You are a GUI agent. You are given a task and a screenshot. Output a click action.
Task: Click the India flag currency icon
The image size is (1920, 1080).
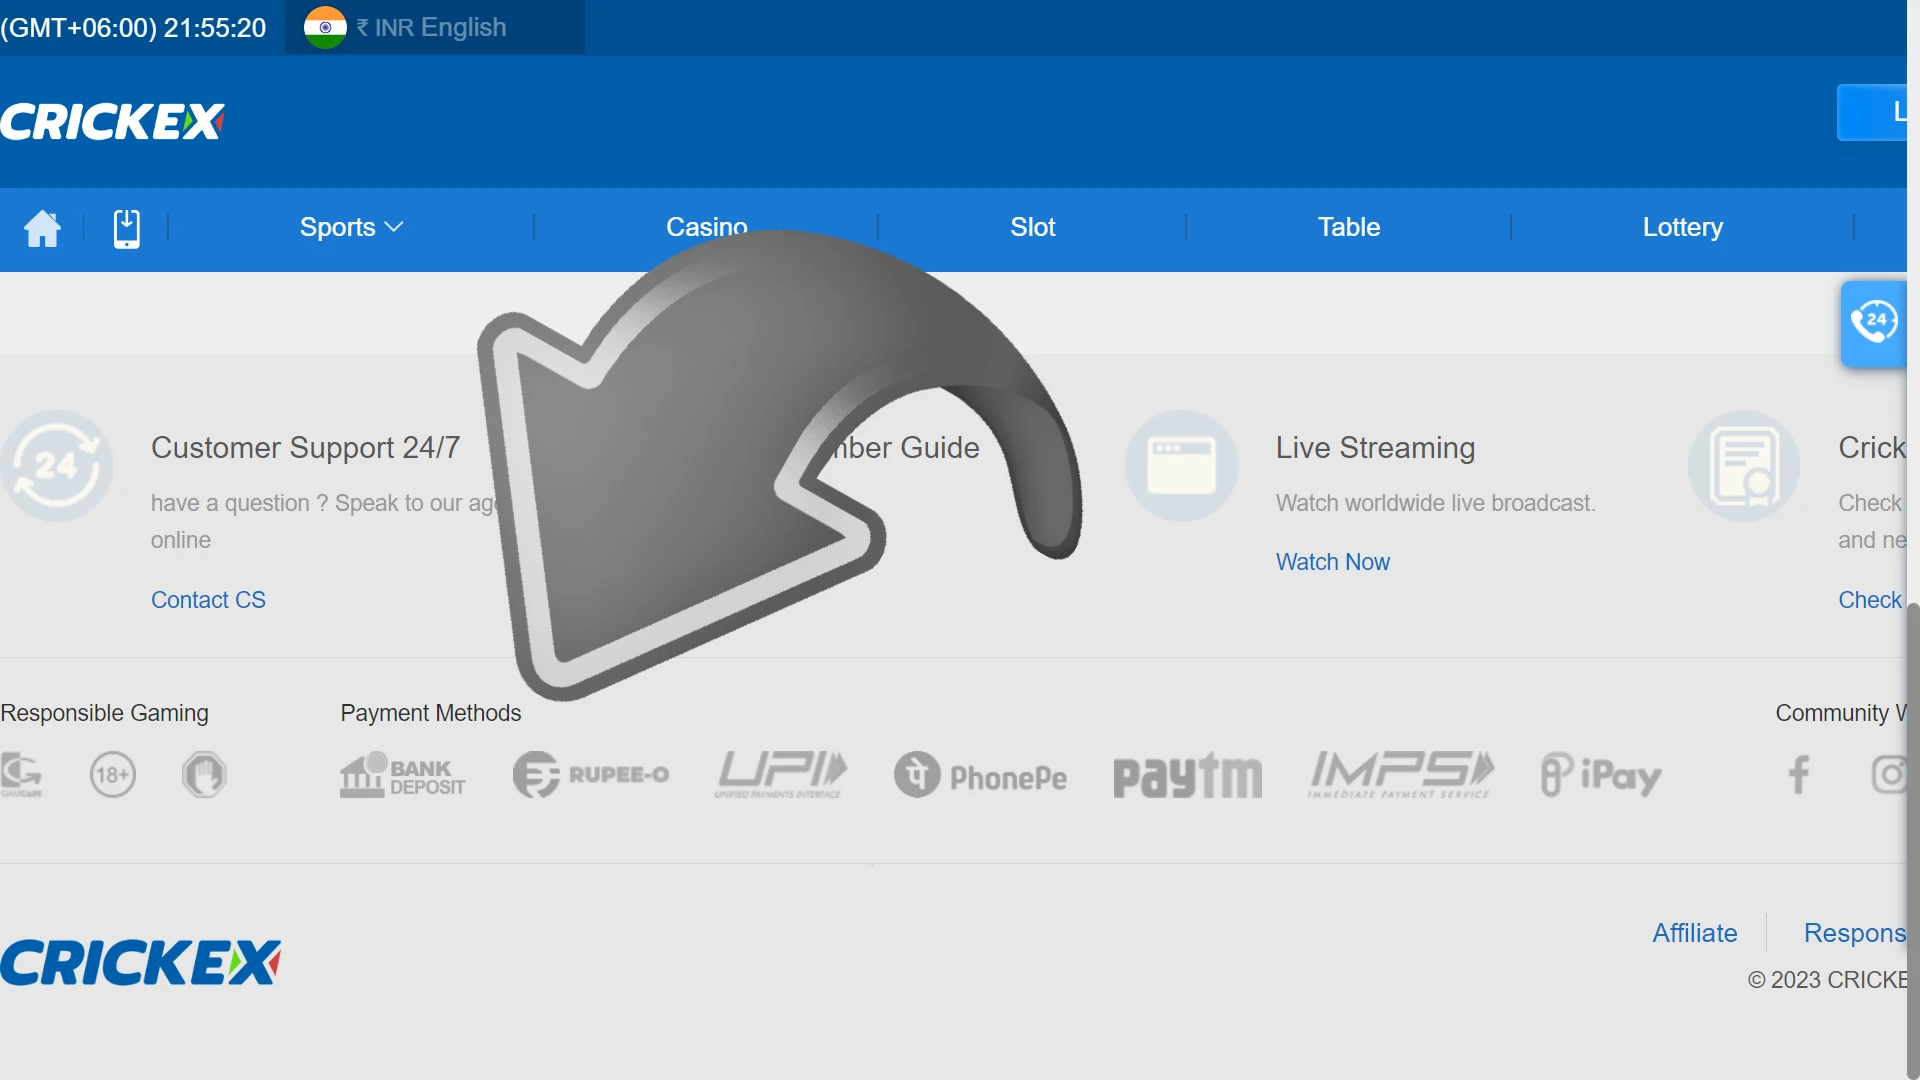325,27
